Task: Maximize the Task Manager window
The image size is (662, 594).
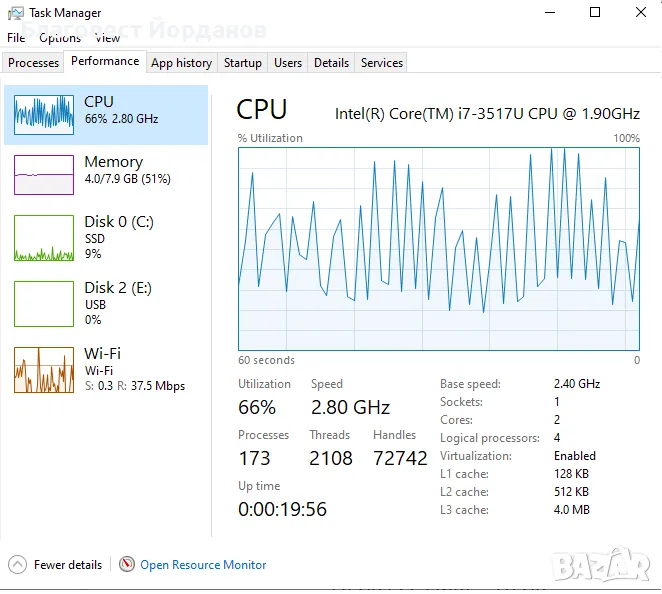Action: coord(595,13)
